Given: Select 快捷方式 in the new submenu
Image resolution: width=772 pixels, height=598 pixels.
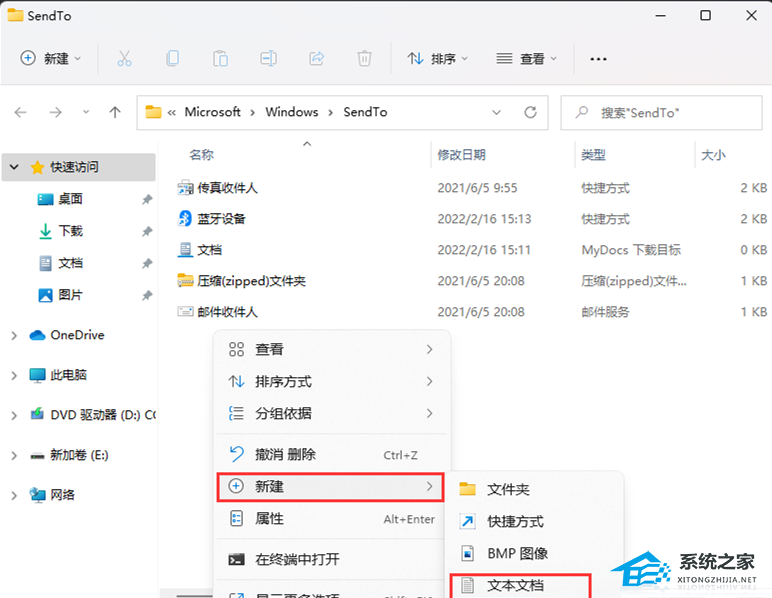Looking at the screenshot, I should 515,521.
